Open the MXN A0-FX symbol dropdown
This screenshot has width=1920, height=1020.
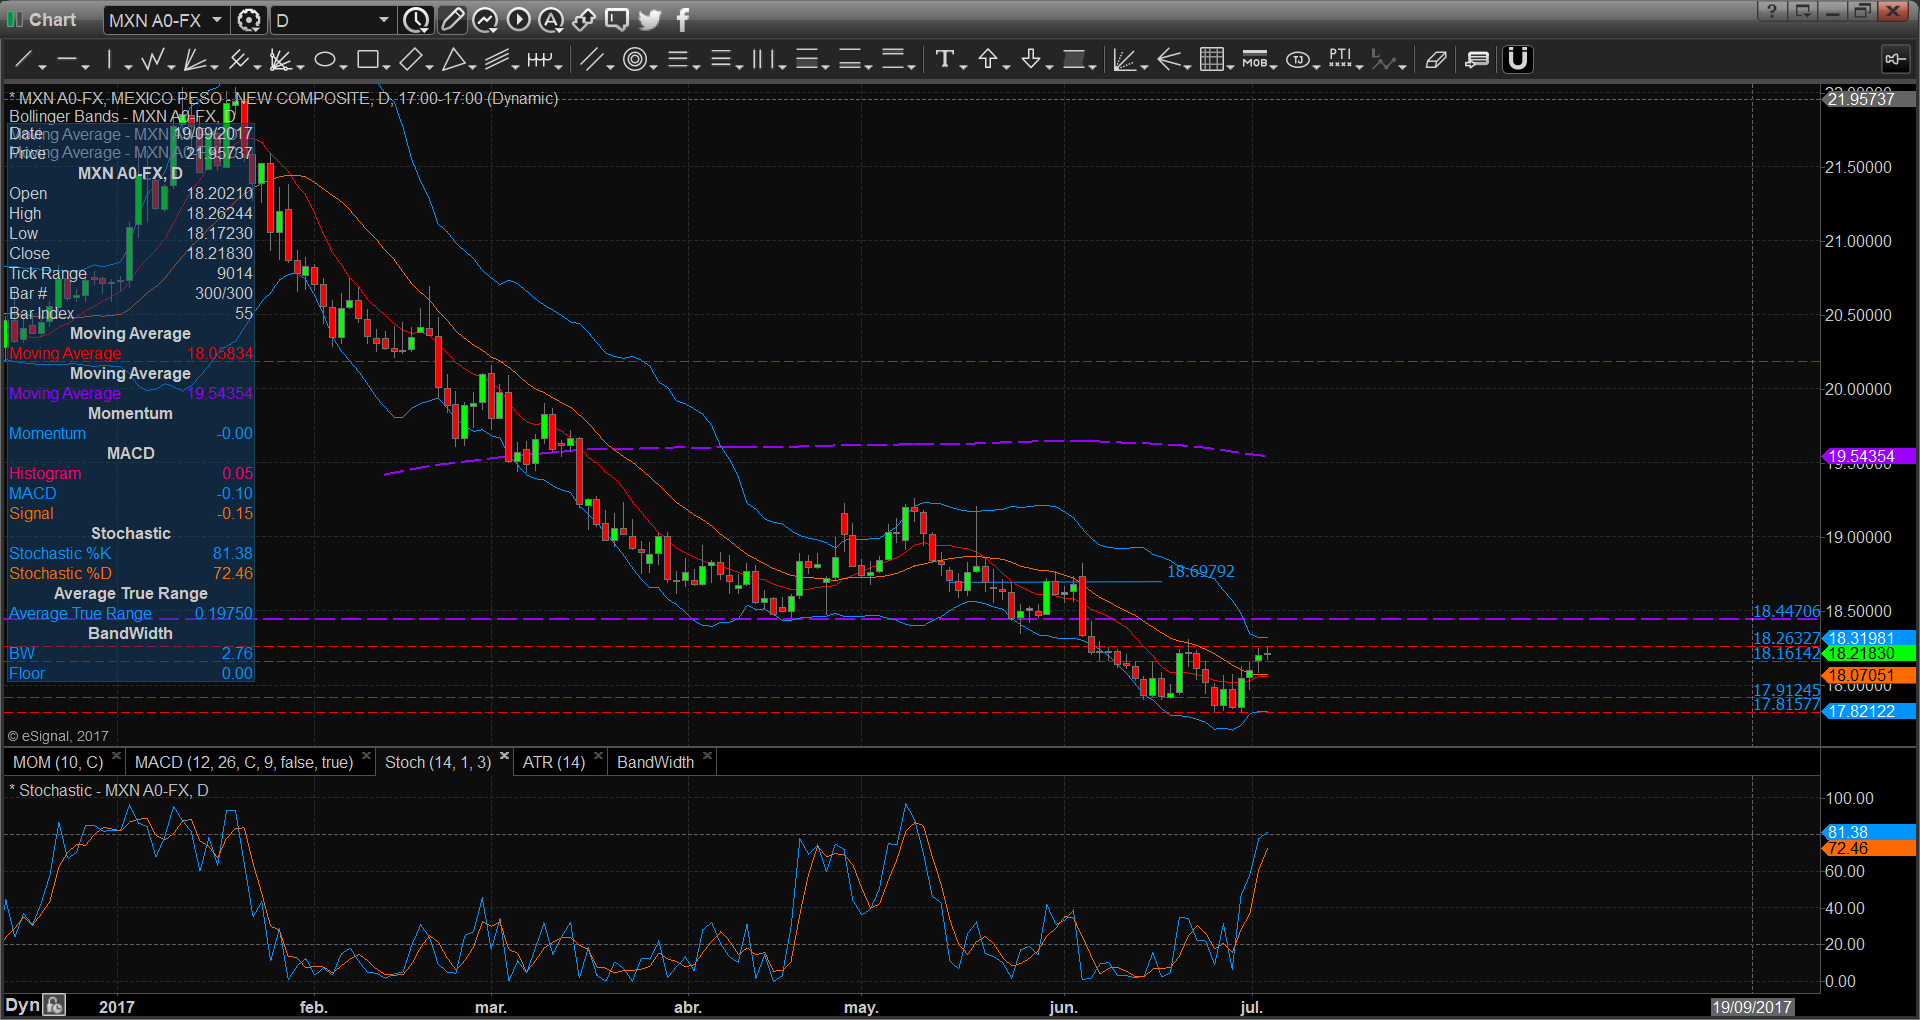(x=216, y=20)
